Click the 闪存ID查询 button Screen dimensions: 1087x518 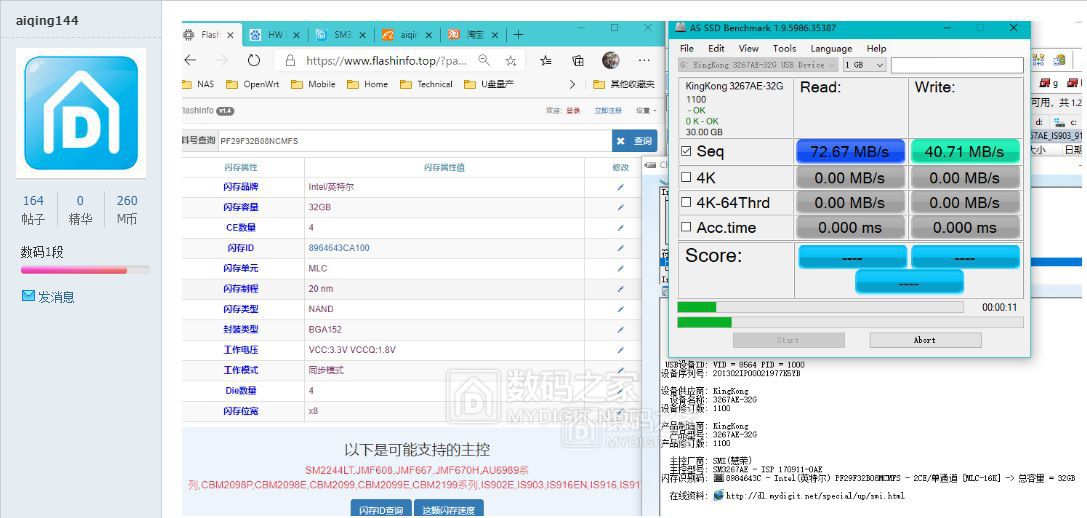(x=381, y=510)
